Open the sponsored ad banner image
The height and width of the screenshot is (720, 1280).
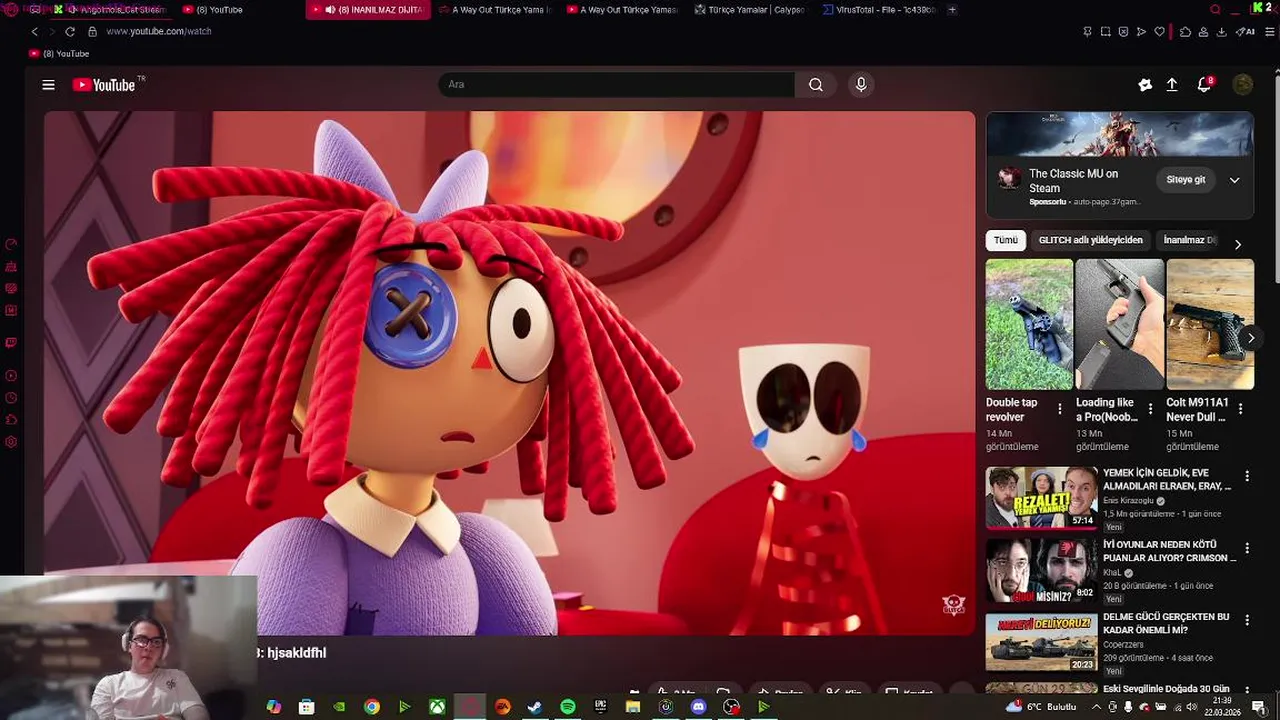(1120, 134)
